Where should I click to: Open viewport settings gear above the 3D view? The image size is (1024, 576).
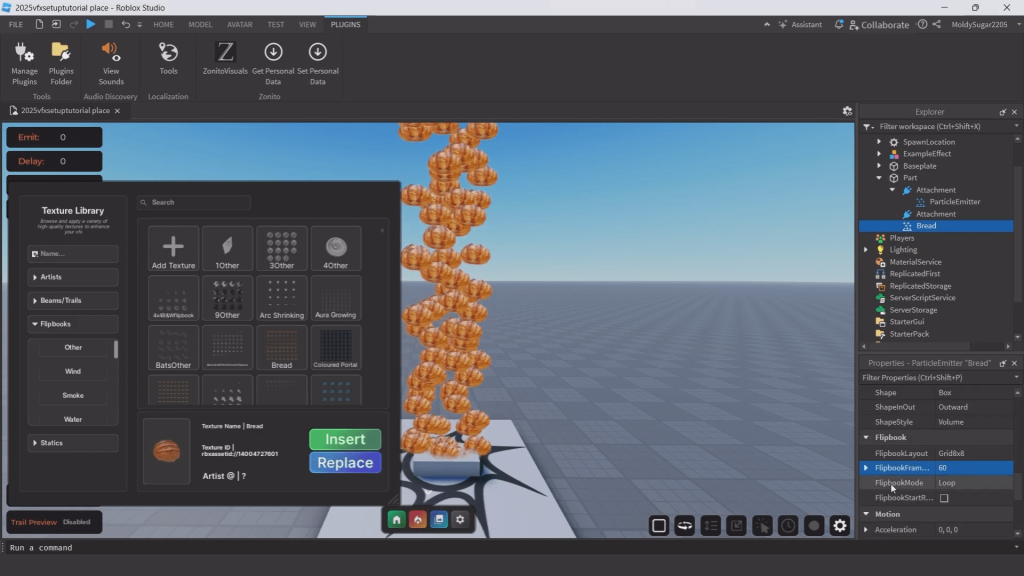tap(847, 111)
